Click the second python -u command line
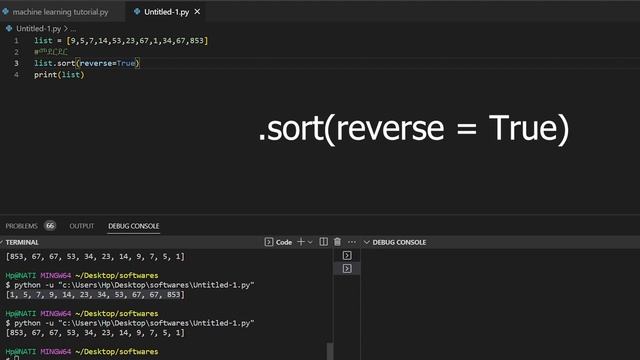Viewport: 640px width, 360px height. coord(130,323)
